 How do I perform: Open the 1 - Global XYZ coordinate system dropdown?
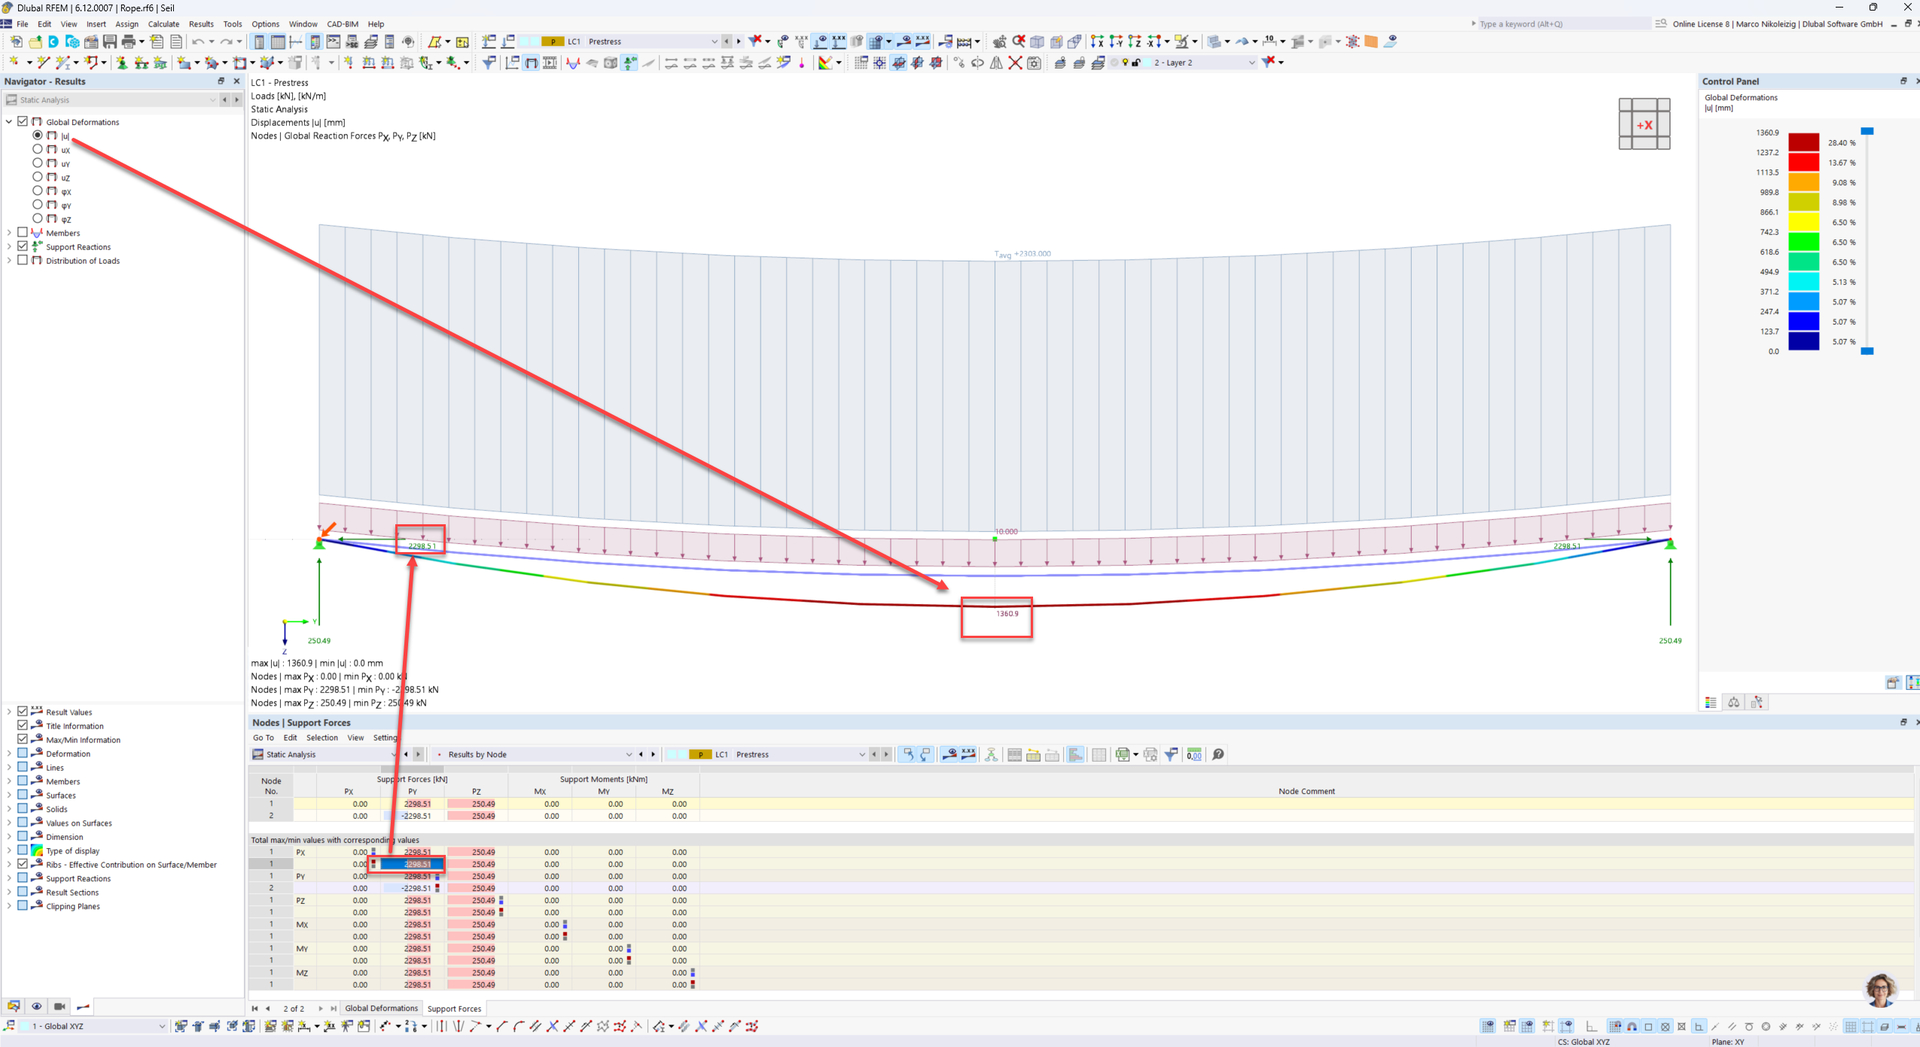click(x=161, y=1026)
